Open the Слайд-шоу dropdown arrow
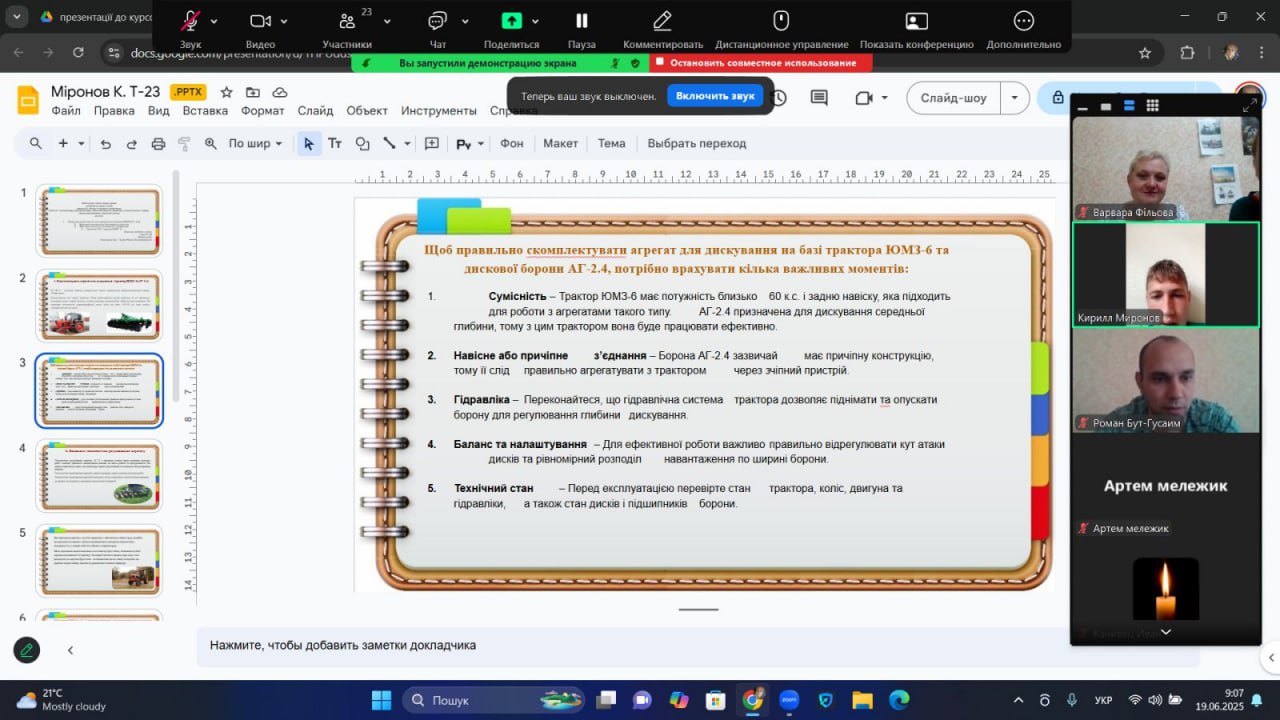The image size is (1280, 720). point(1015,98)
